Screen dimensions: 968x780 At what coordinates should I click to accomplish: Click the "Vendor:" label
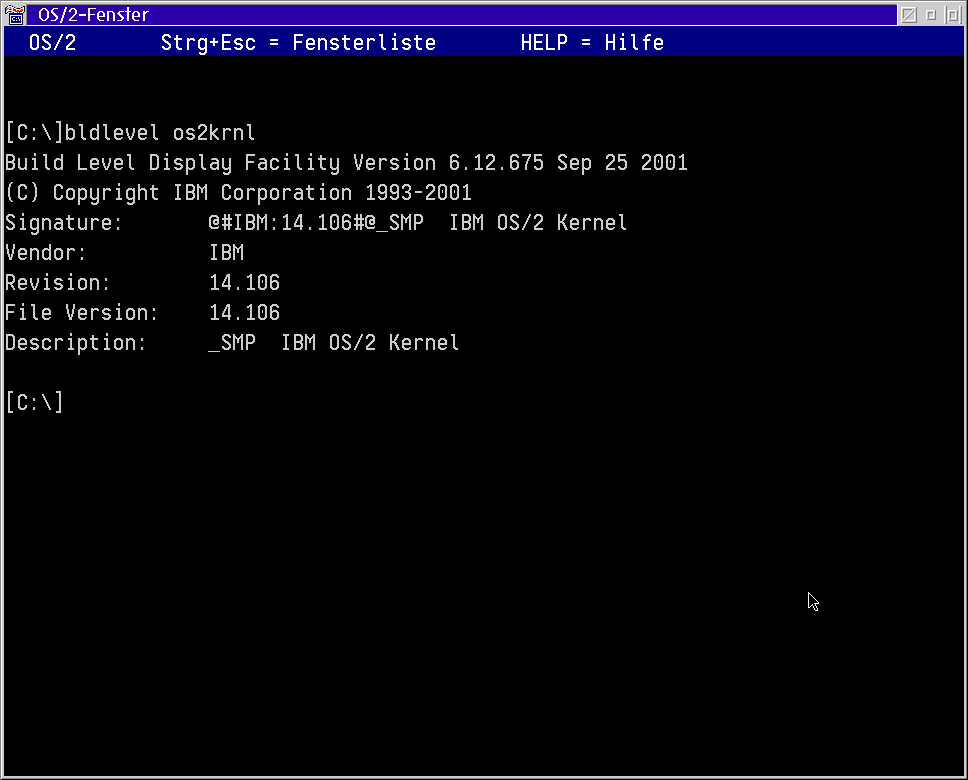tap(46, 253)
